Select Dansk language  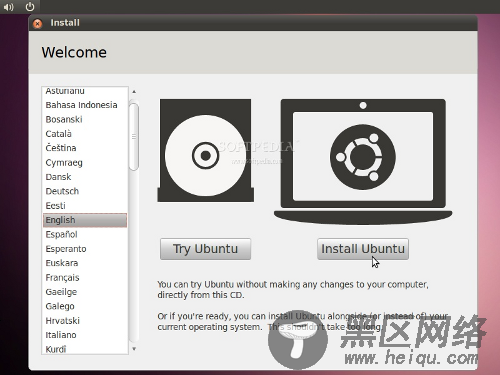point(85,177)
